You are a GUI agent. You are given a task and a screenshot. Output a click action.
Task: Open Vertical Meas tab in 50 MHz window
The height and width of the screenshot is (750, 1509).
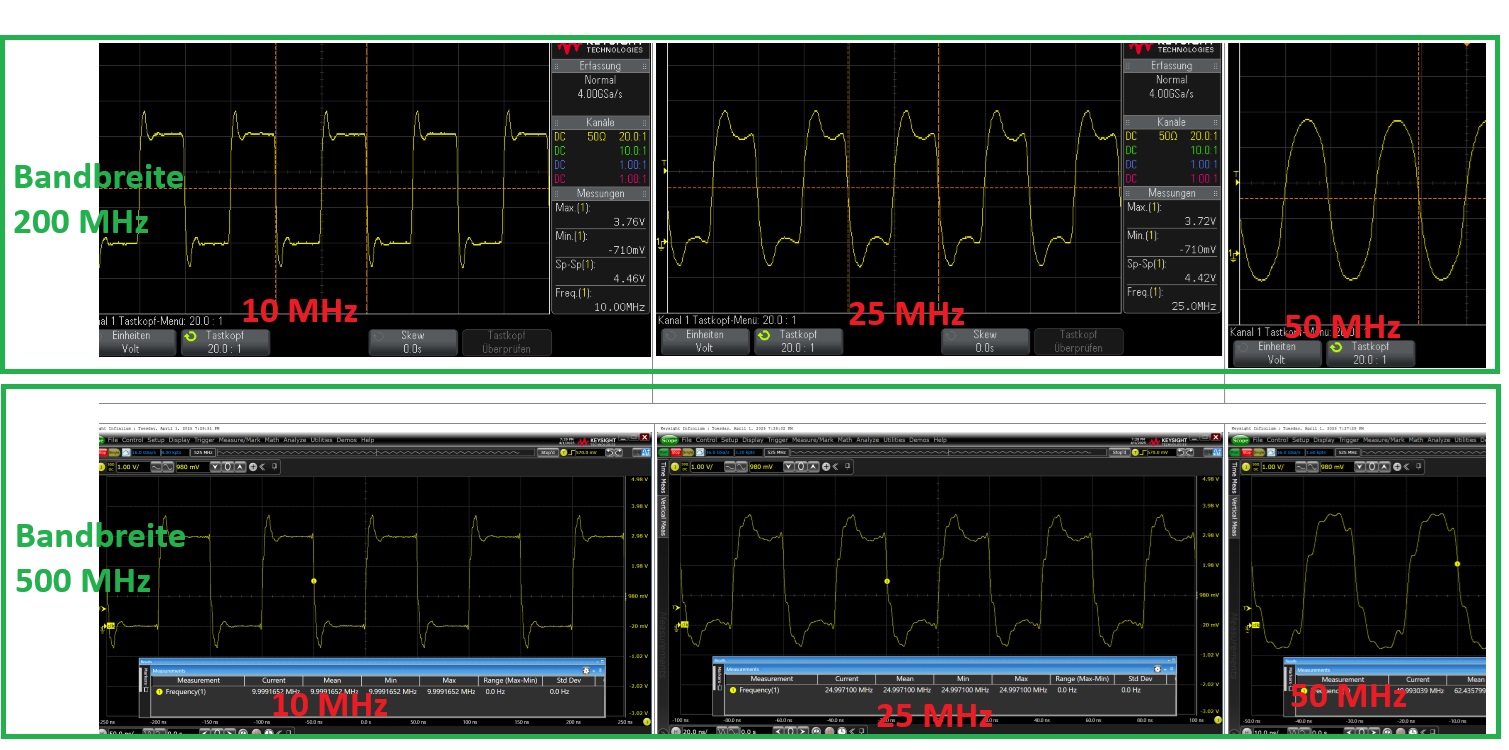pos(1234,517)
